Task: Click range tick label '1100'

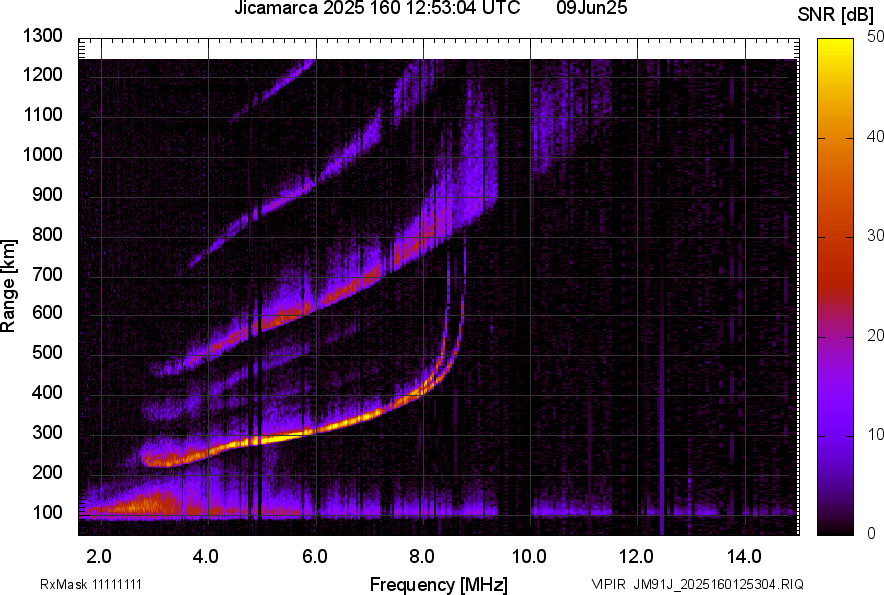Action: [42, 115]
